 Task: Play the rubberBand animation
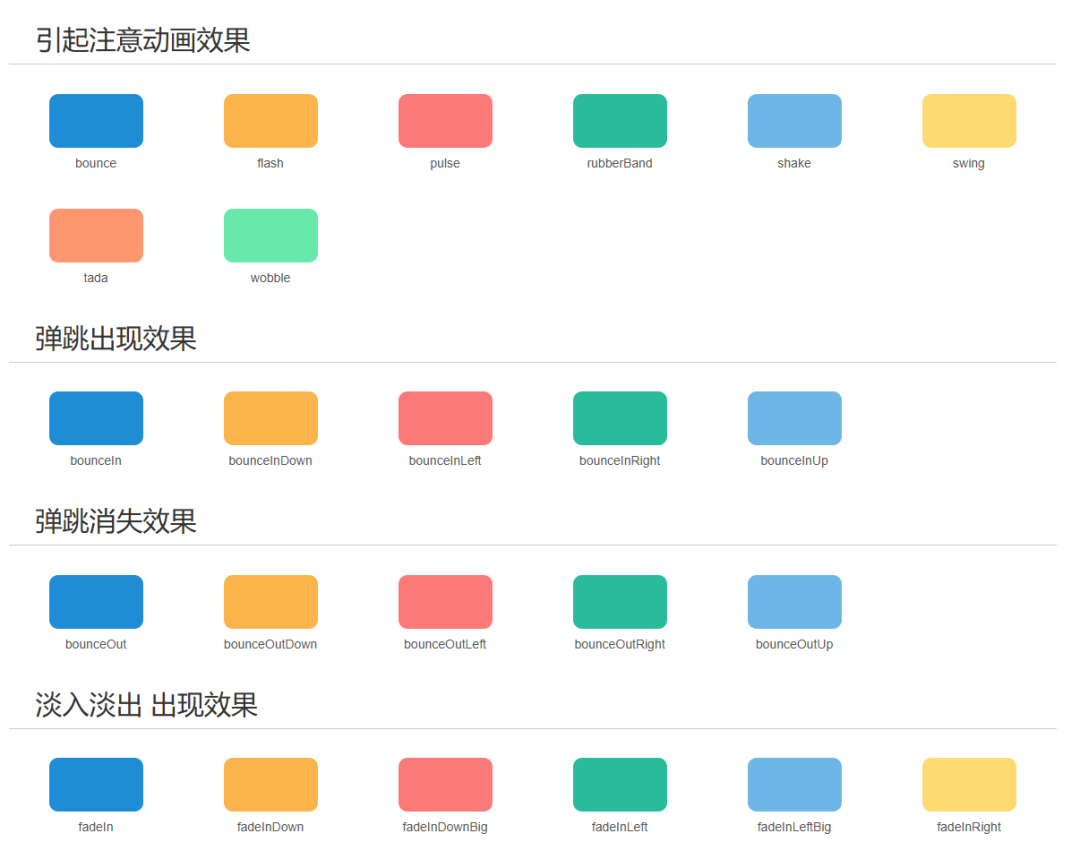(x=620, y=119)
